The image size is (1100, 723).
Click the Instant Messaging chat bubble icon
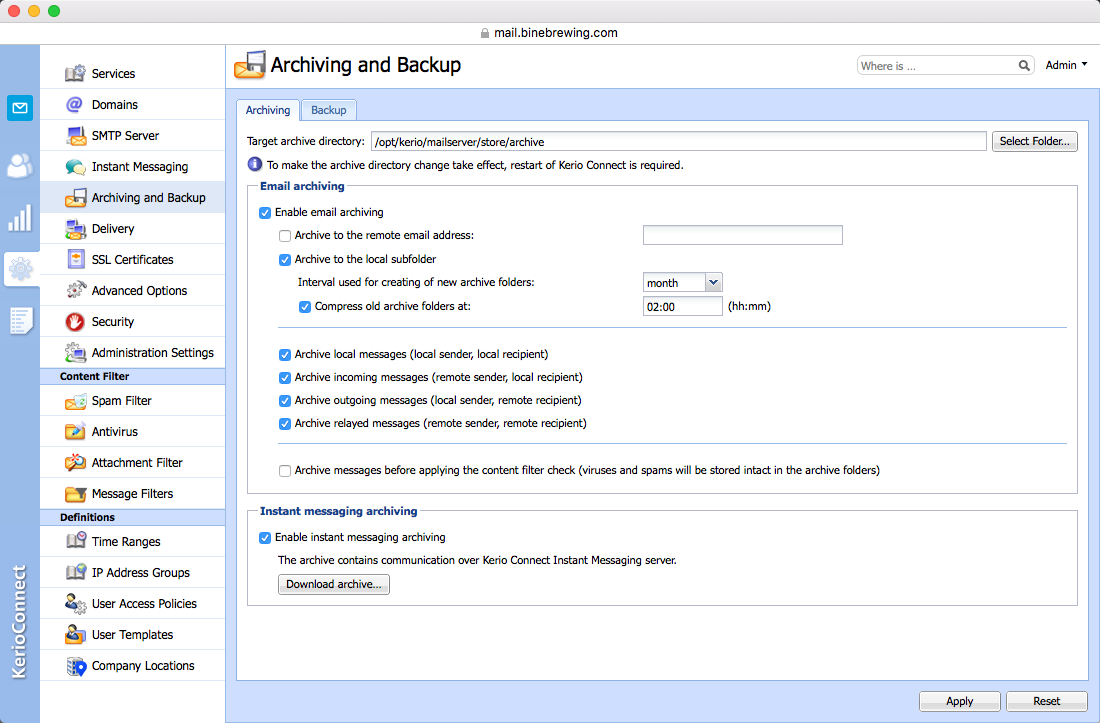[75, 167]
